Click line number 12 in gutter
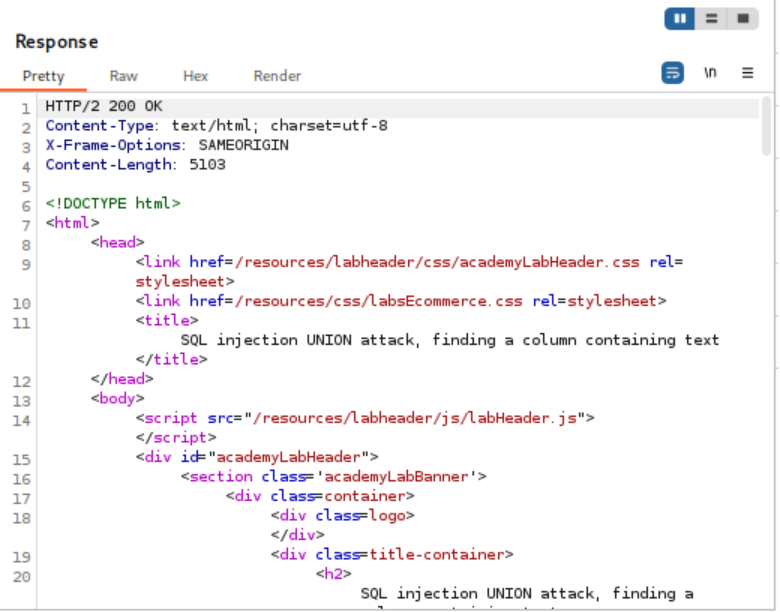 pyautogui.click(x=23, y=380)
